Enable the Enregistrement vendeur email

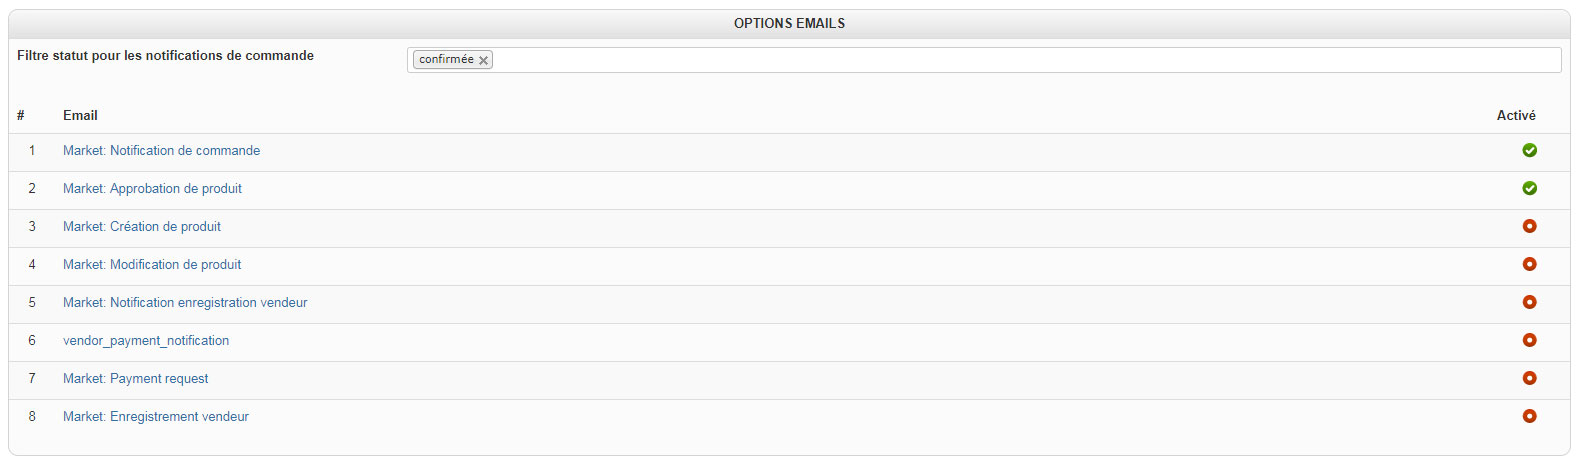click(1529, 416)
